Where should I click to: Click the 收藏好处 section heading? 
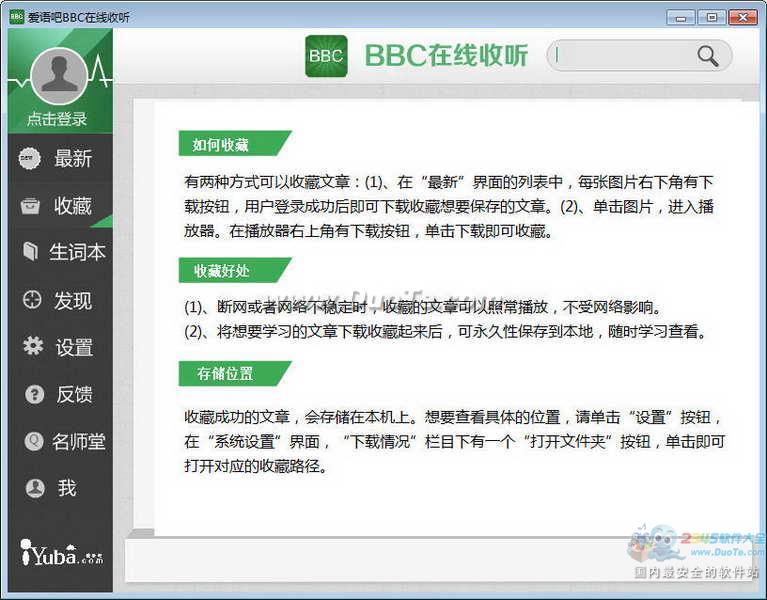[235, 270]
